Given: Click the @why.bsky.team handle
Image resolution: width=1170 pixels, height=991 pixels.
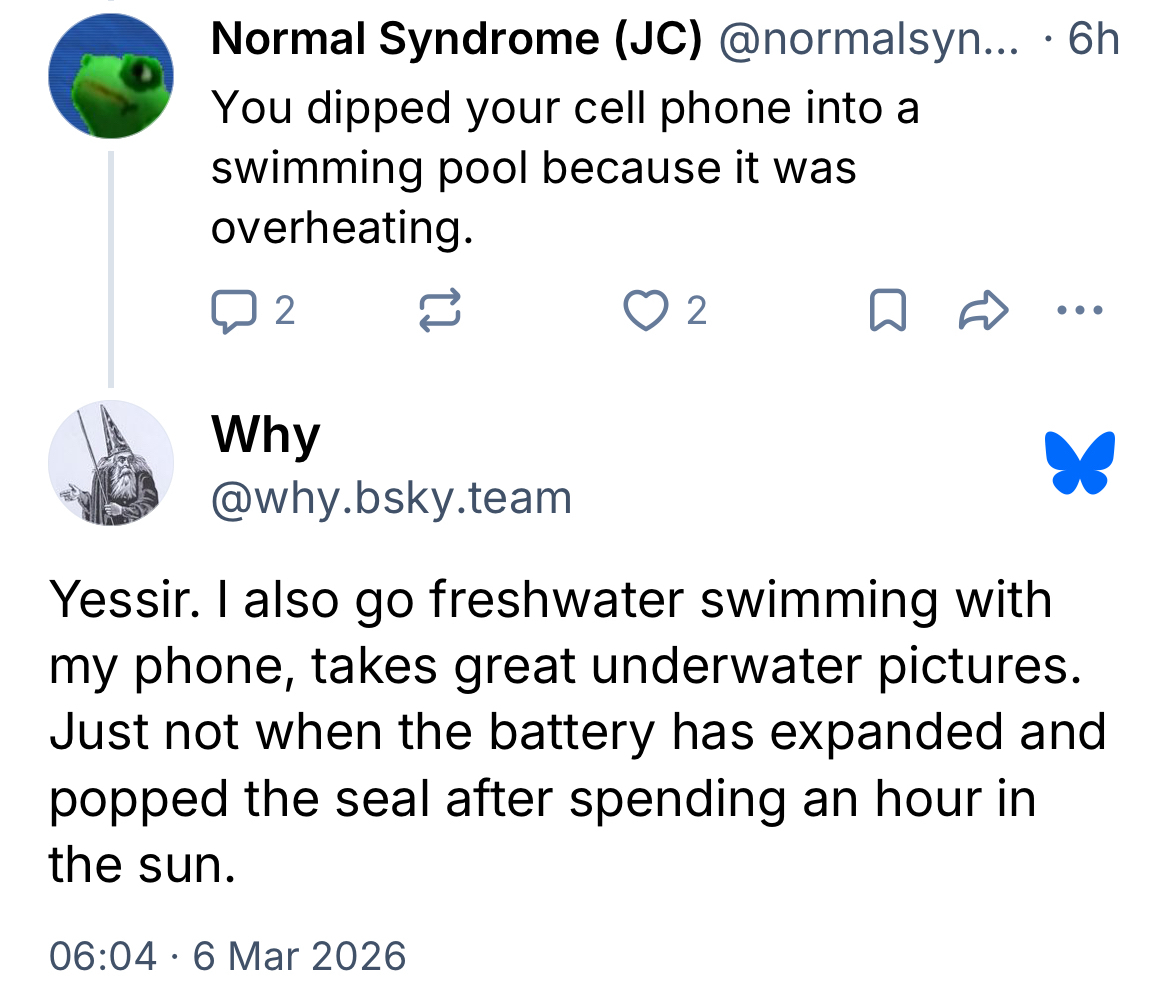Looking at the screenshot, I should coord(391,497).
